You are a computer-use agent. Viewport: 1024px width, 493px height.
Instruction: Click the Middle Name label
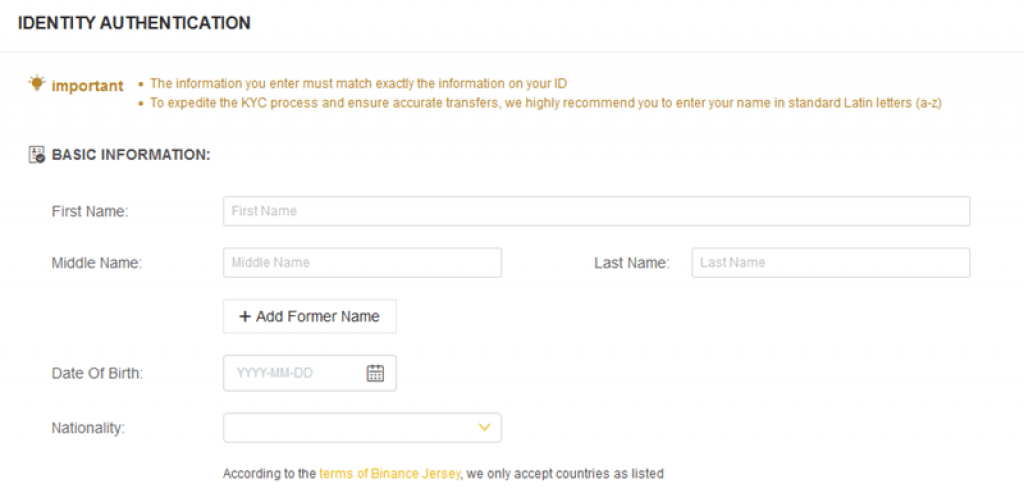[x=97, y=263]
